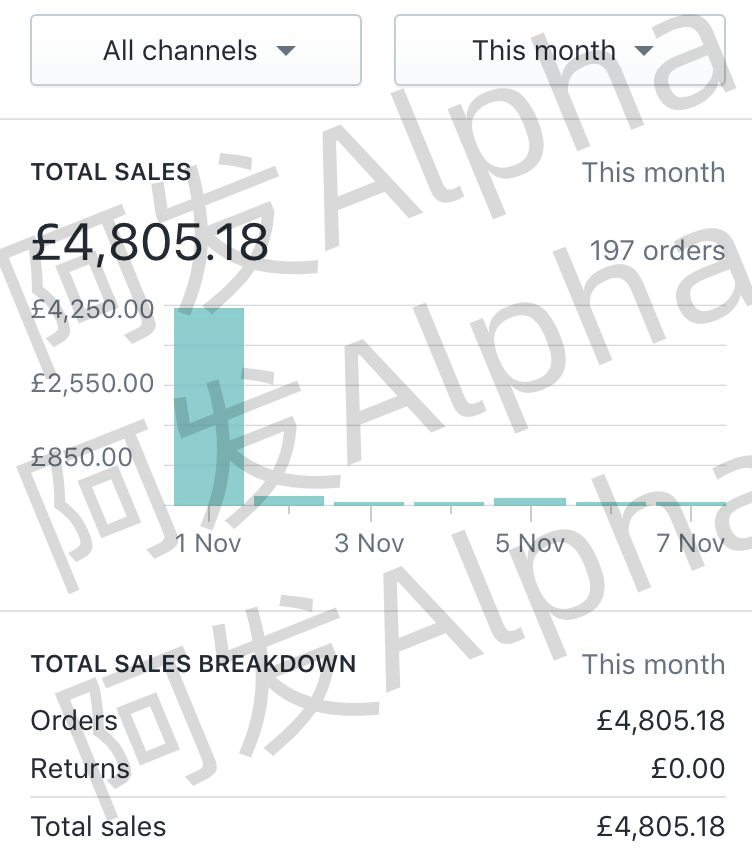Select the 1 Nov sales bar
Screen dimensions: 752x866
(x=209, y=406)
